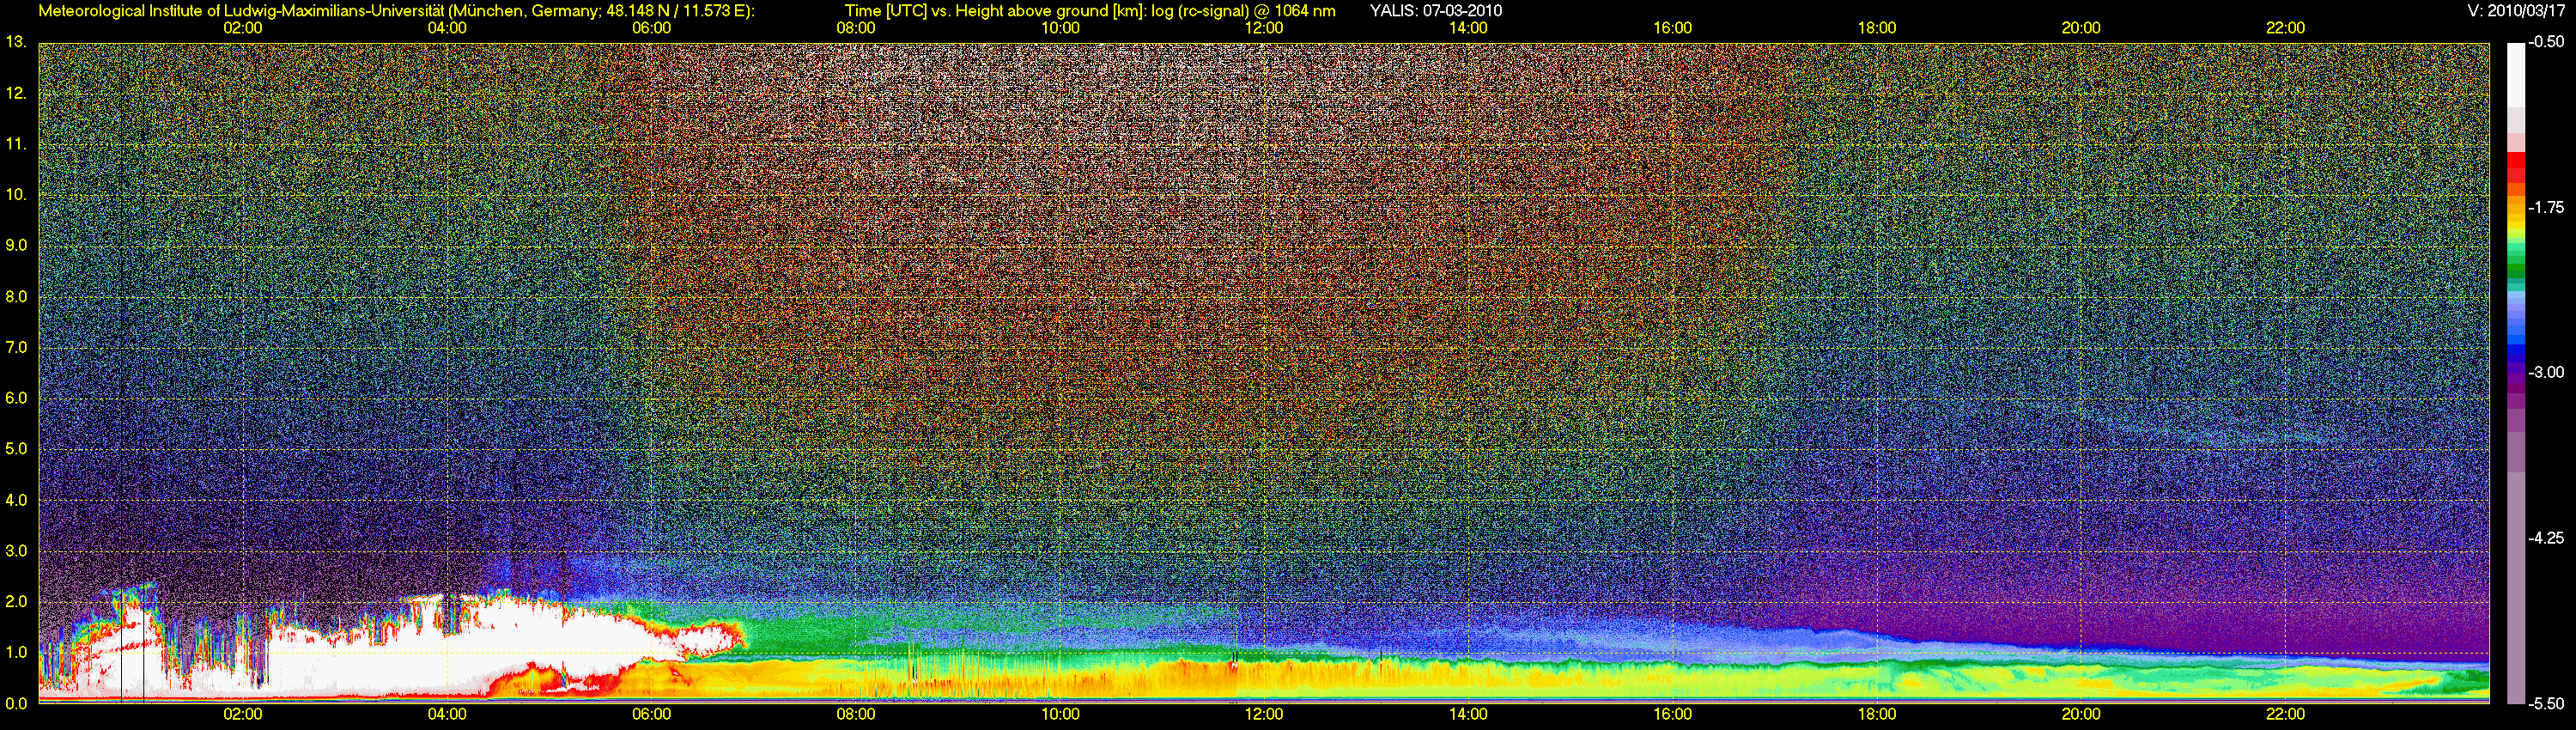This screenshot has height=730, width=2576.
Task: Click the 18:00 label on the upper time axis
Action: pyautogui.click(x=1877, y=28)
